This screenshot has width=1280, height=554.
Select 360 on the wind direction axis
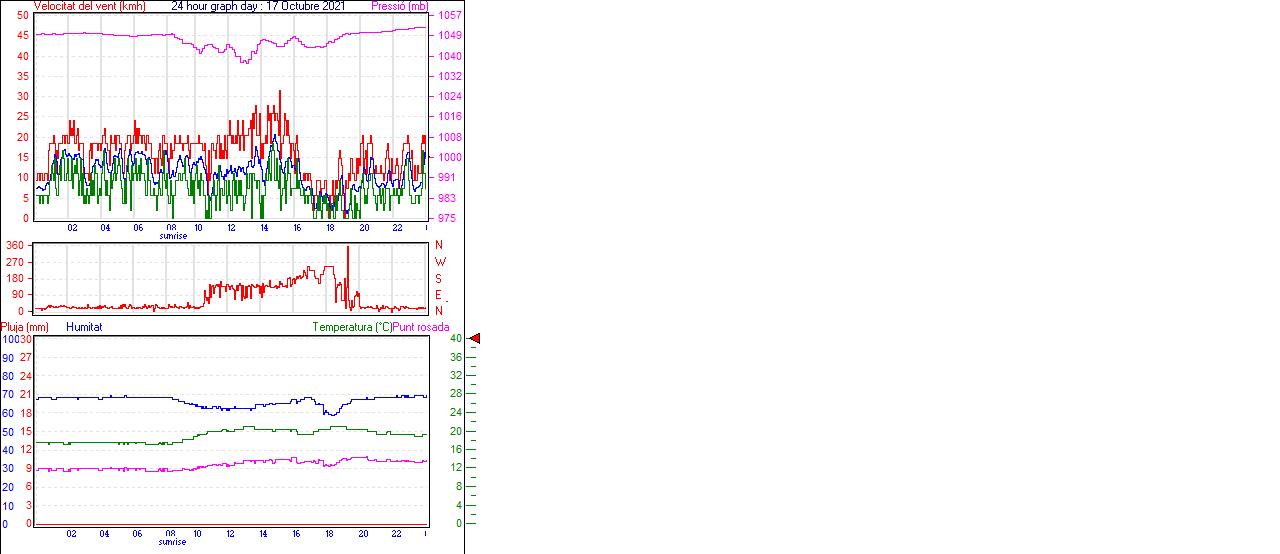(x=15, y=245)
